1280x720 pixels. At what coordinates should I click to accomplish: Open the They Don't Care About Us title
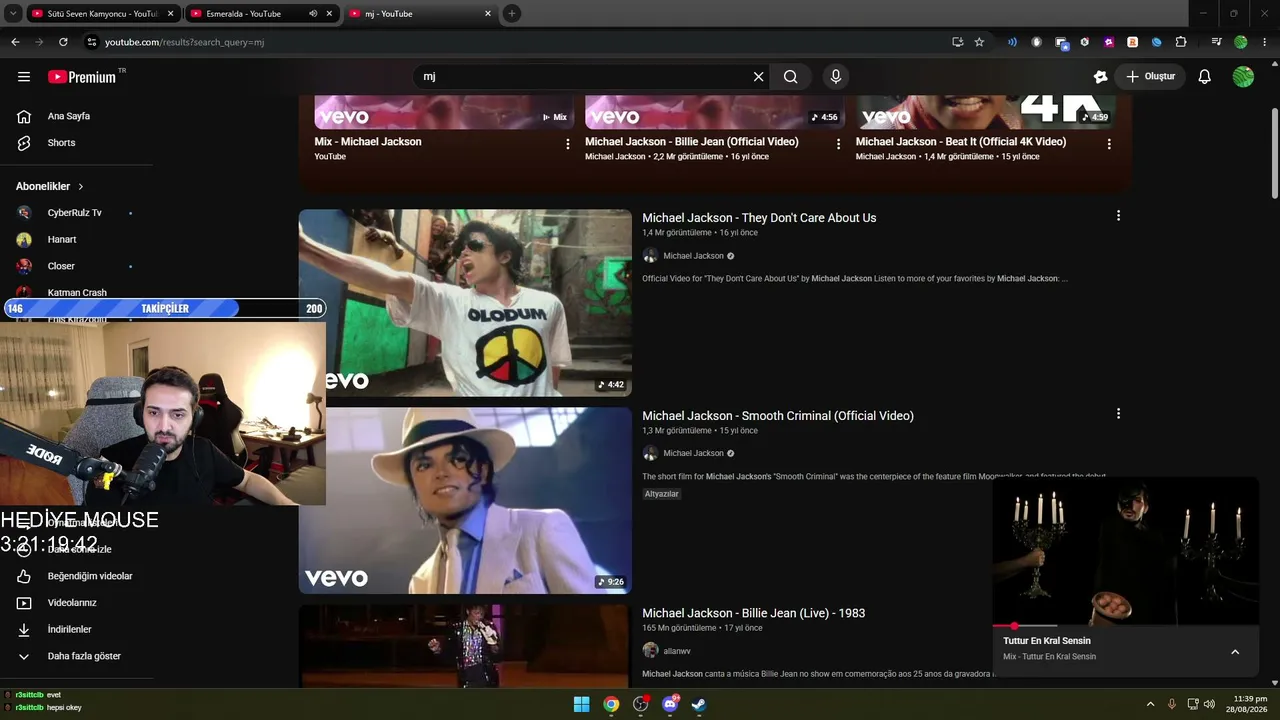[x=759, y=218]
